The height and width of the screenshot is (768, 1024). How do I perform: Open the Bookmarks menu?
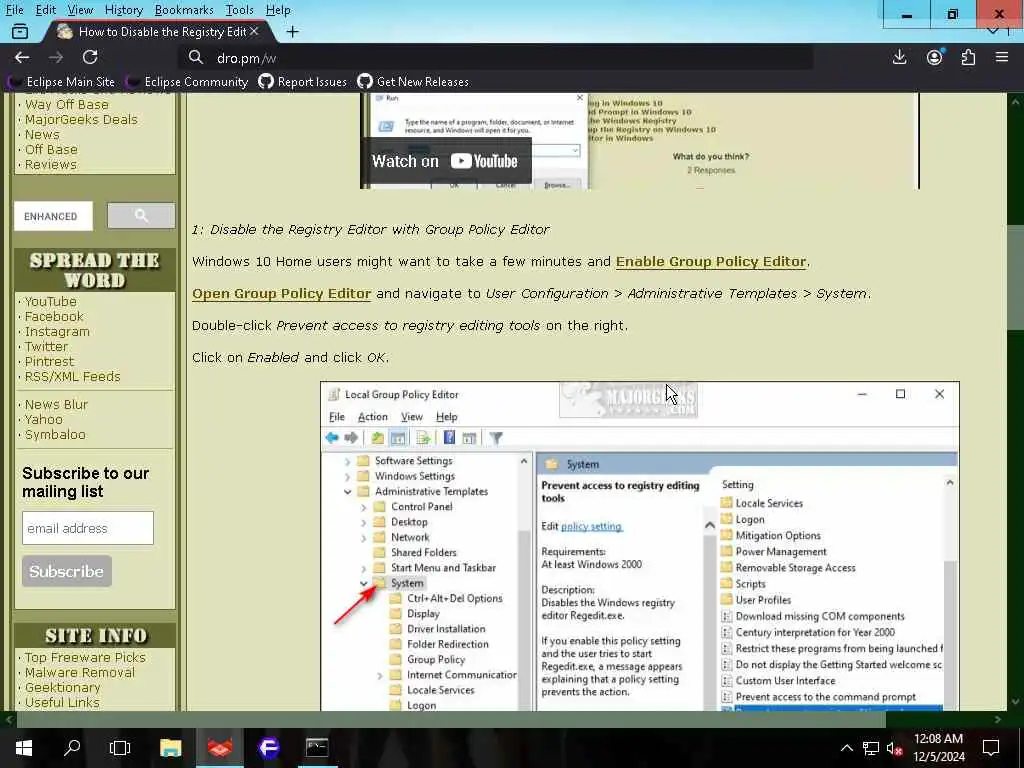[184, 10]
